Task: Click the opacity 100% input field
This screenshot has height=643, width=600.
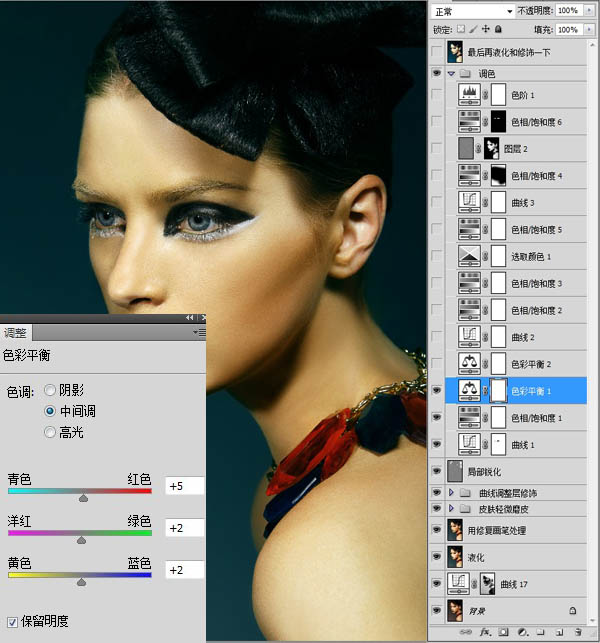Action: point(569,11)
